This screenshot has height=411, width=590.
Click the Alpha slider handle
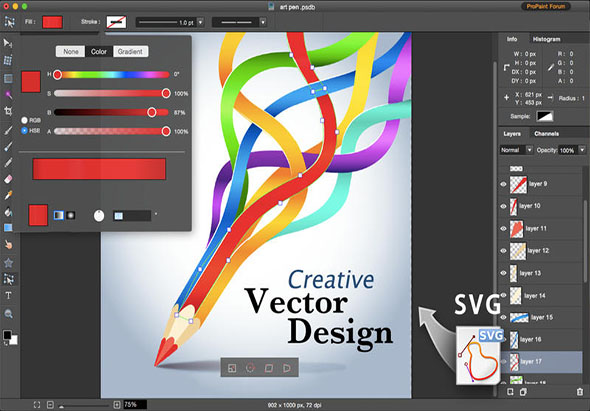tap(166, 131)
